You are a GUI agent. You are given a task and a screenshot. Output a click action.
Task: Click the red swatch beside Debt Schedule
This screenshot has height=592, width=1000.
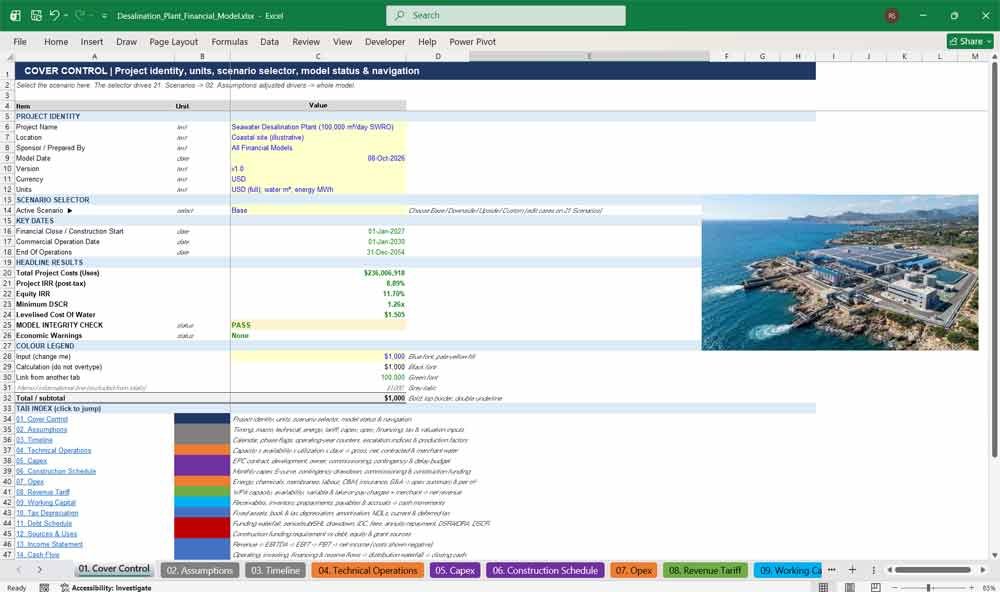pos(202,523)
